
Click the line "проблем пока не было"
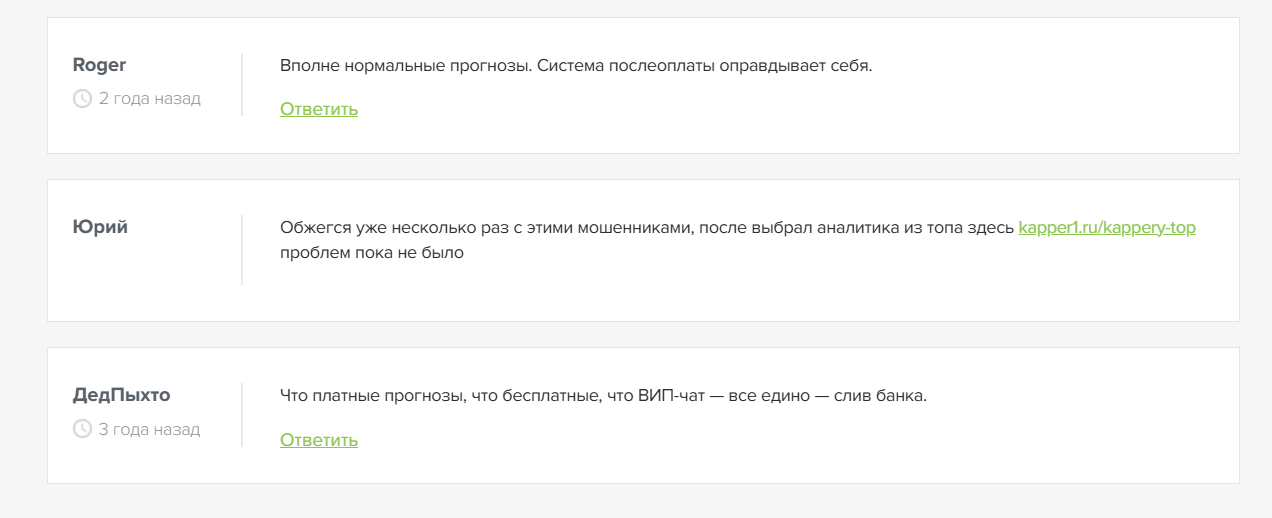click(x=372, y=253)
